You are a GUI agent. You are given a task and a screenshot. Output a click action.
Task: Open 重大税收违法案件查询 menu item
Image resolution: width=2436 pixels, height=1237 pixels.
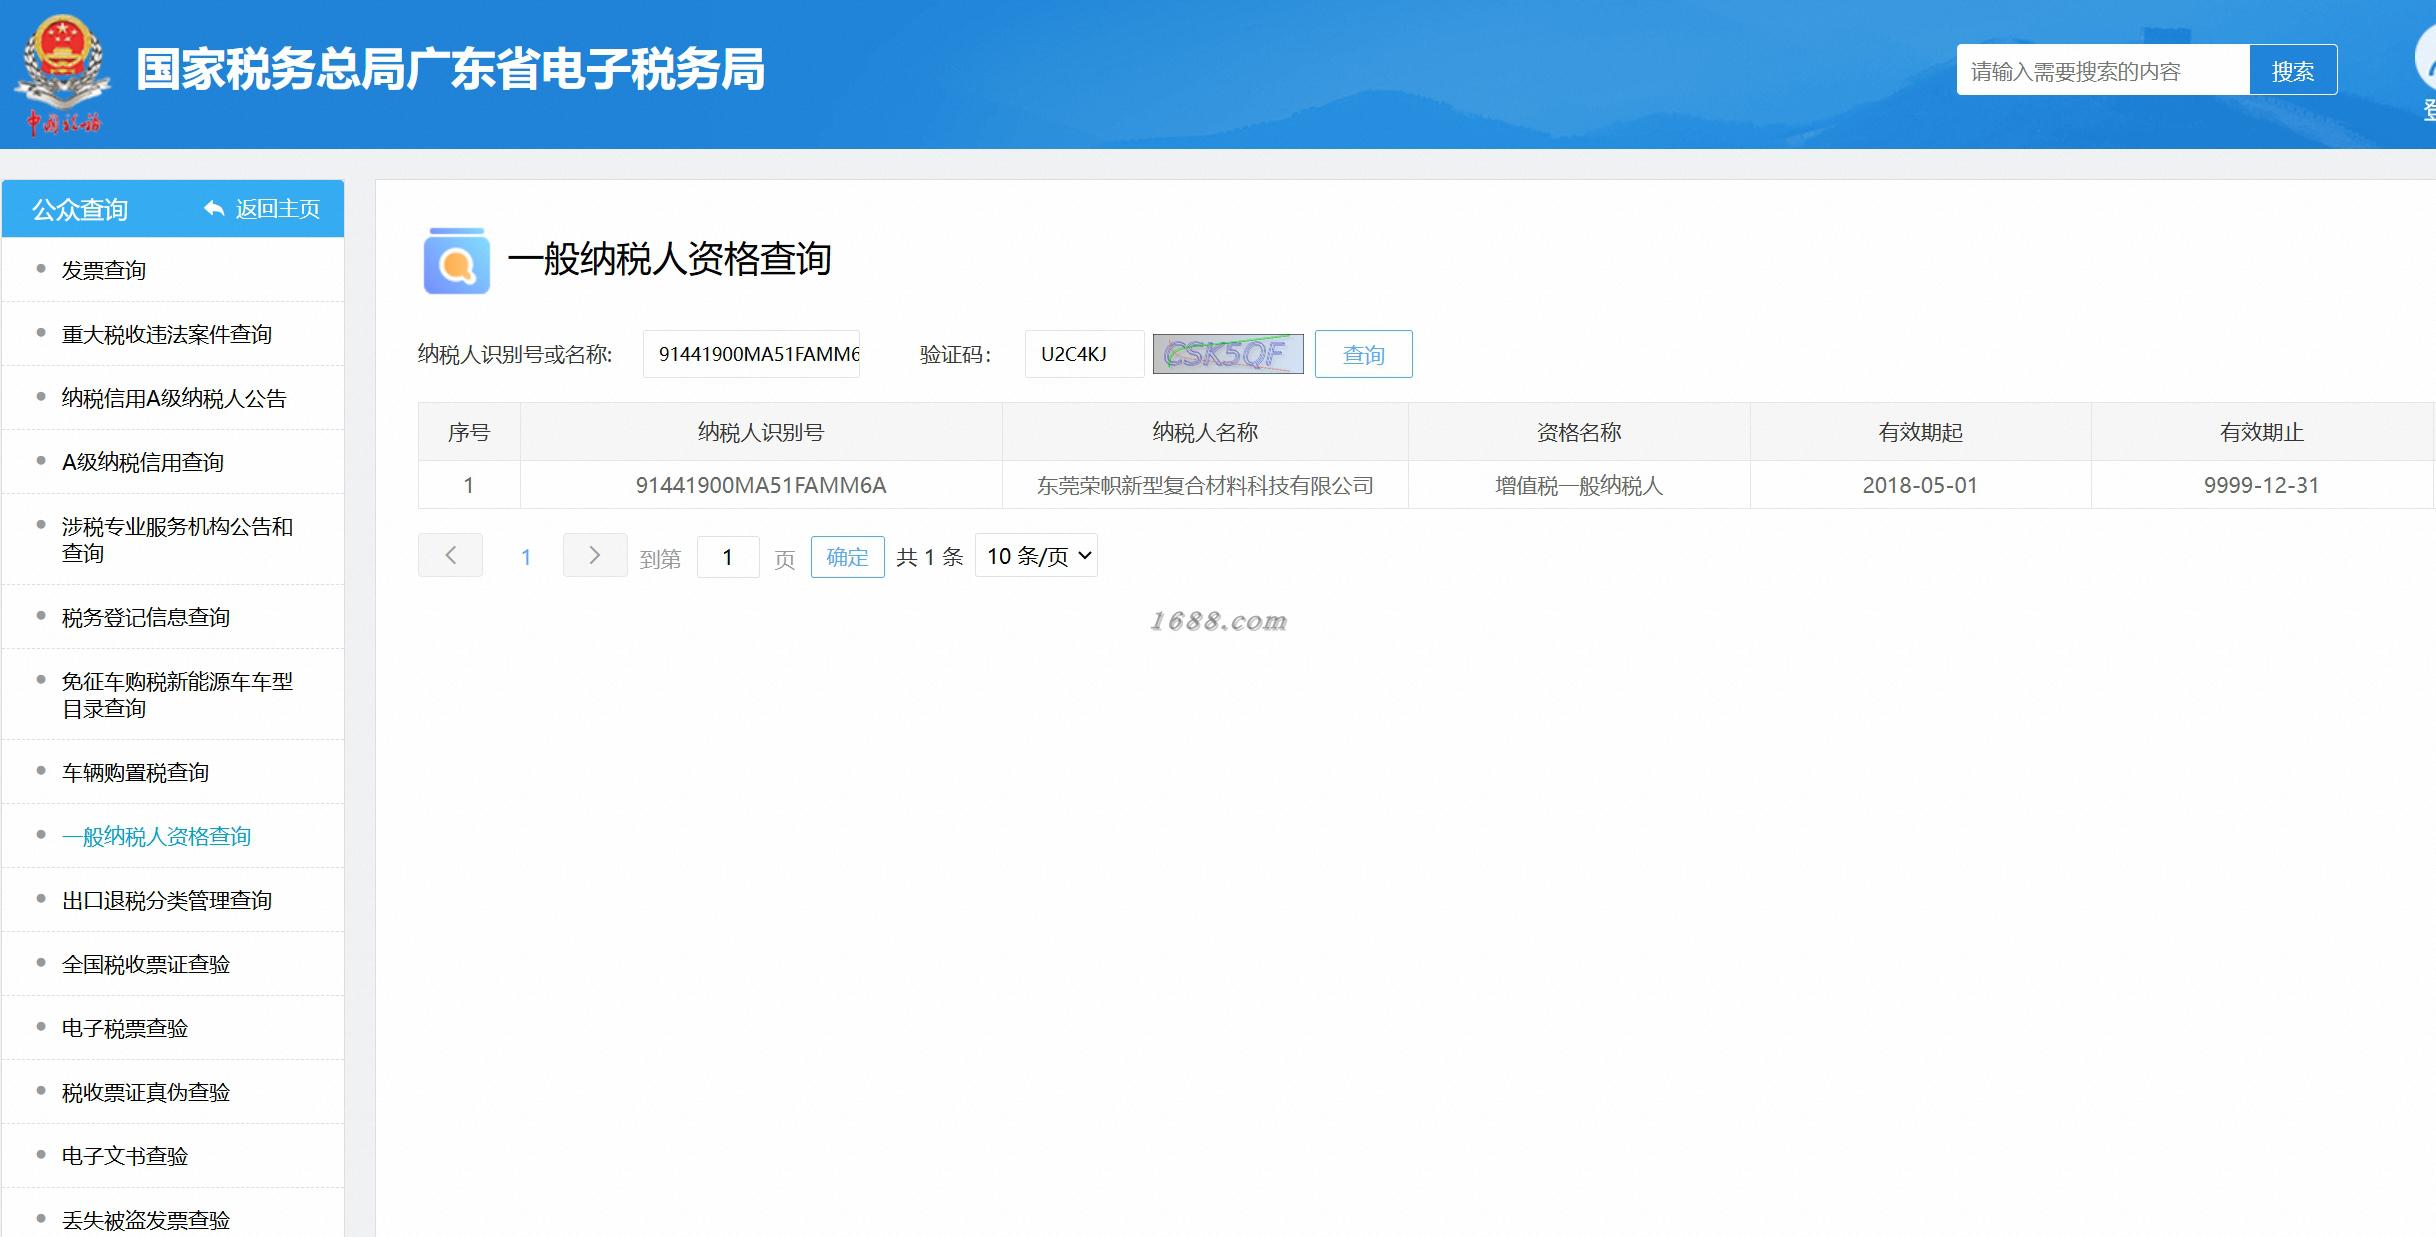(167, 334)
